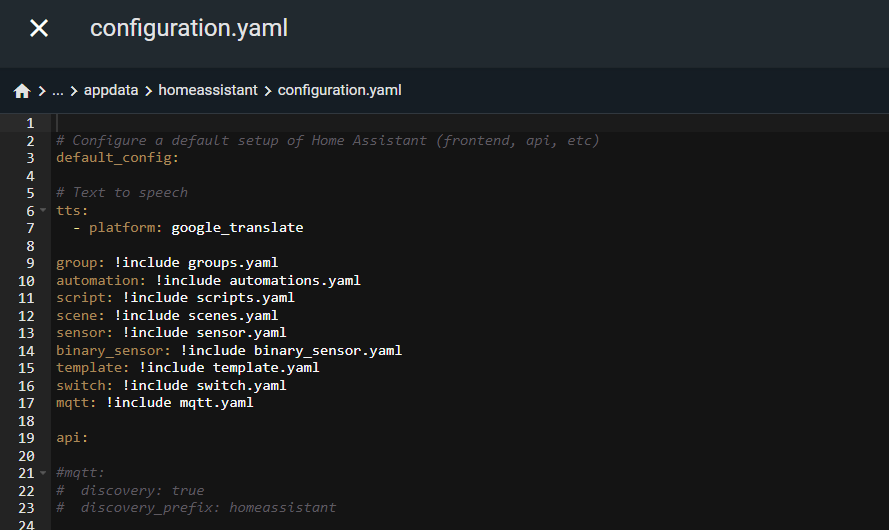Click the configuration.yaml title text
This screenshot has width=889, height=530.
[x=189, y=28]
